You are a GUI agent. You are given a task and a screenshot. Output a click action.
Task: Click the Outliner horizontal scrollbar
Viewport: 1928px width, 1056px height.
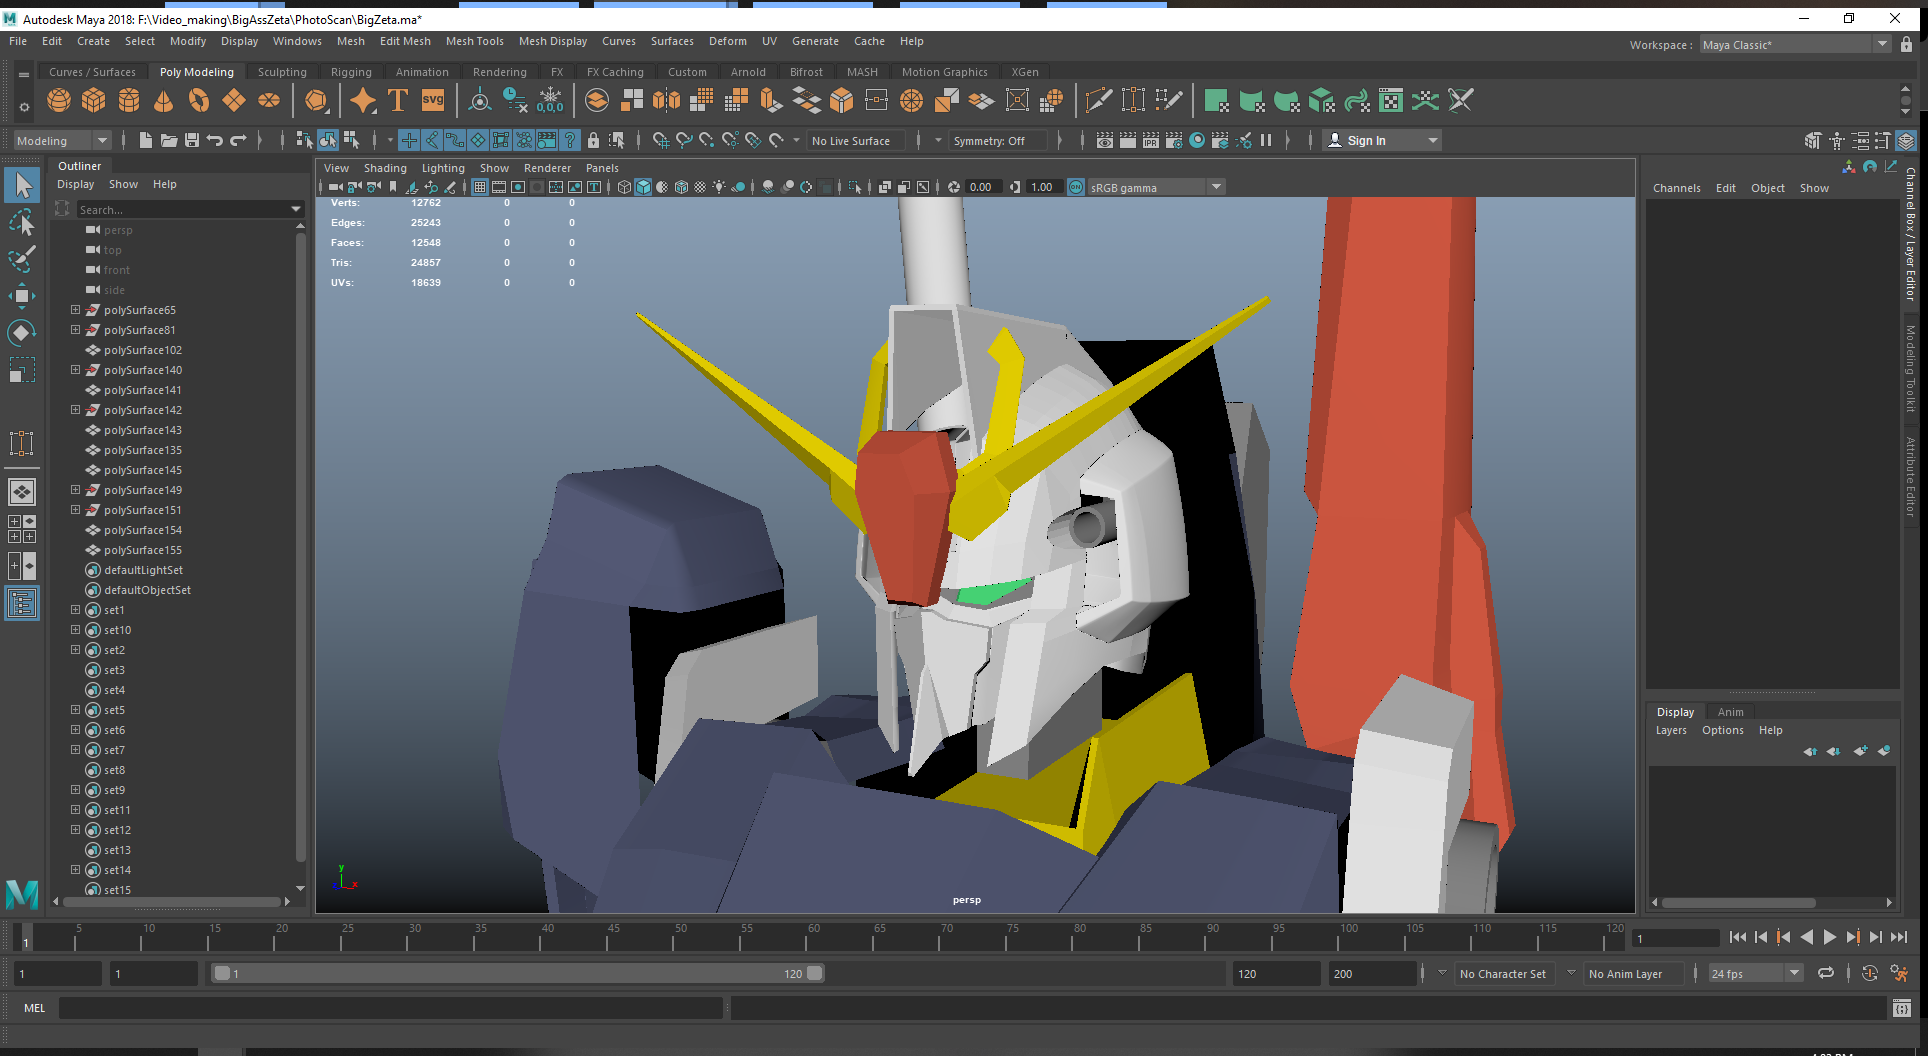point(172,902)
